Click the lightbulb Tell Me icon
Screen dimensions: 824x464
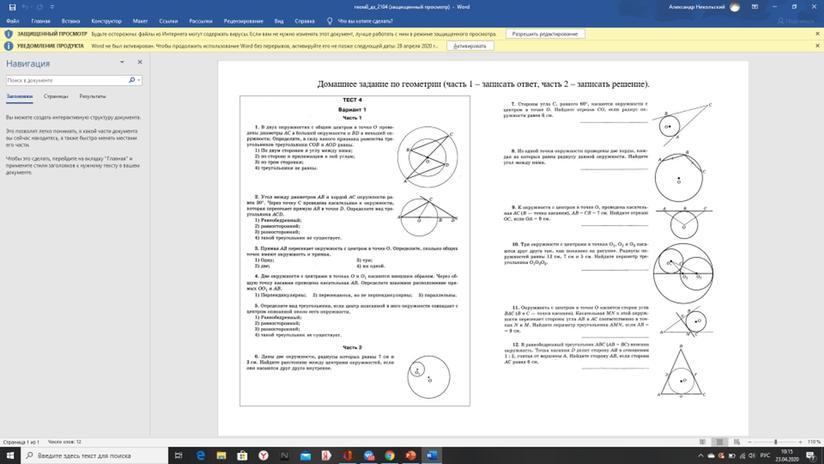[x=329, y=21]
